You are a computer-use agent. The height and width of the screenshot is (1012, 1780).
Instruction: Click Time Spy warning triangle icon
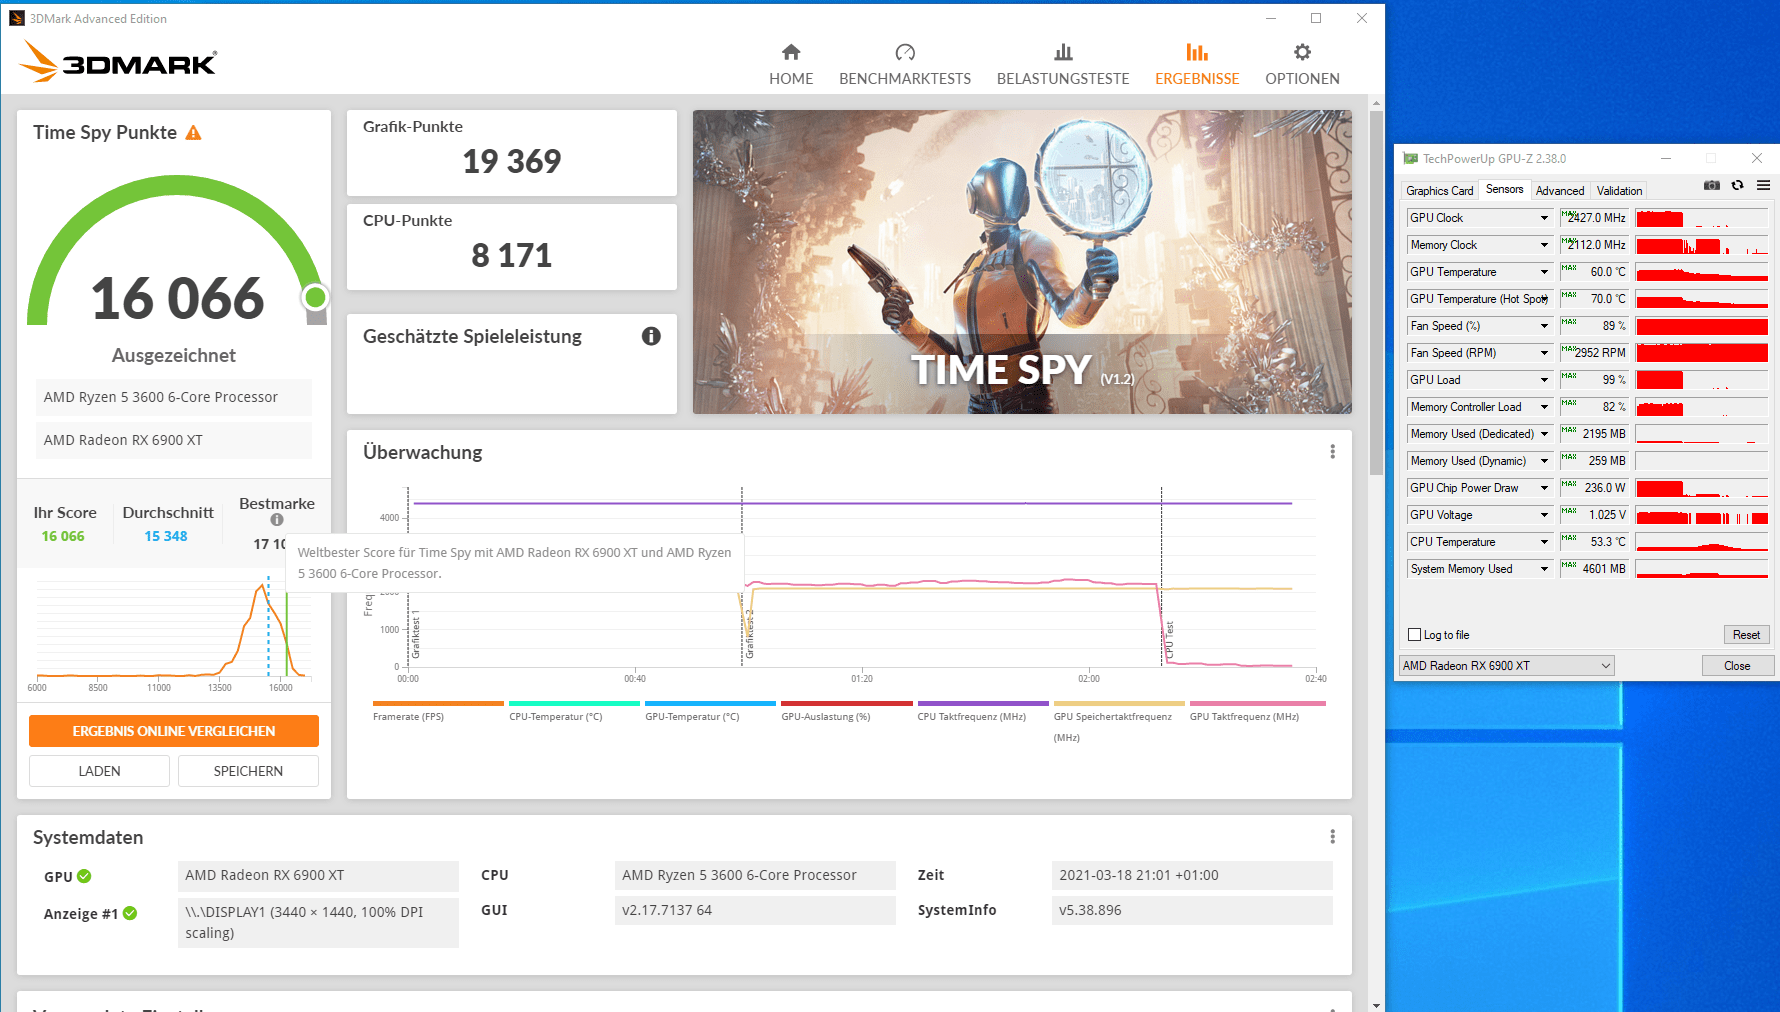point(194,133)
